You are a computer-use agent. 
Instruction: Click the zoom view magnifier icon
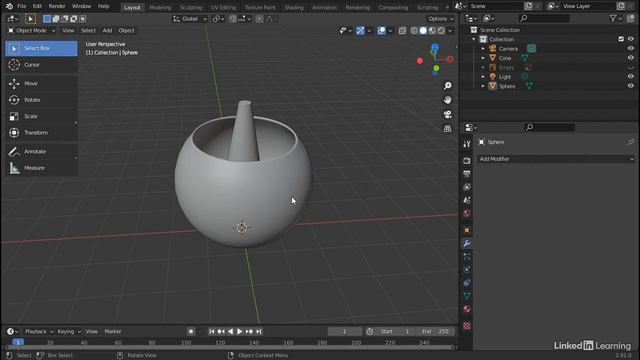[448, 86]
